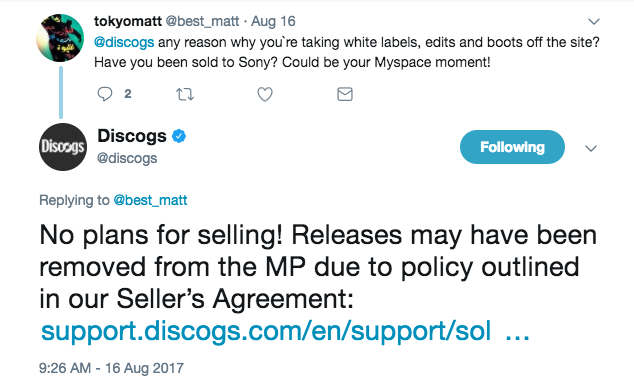Image resolution: width=634 pixels, height=377 pixels.
Task: Open the @discogs mention in tokyomatt's tweet
Action: tap(124, 42)
